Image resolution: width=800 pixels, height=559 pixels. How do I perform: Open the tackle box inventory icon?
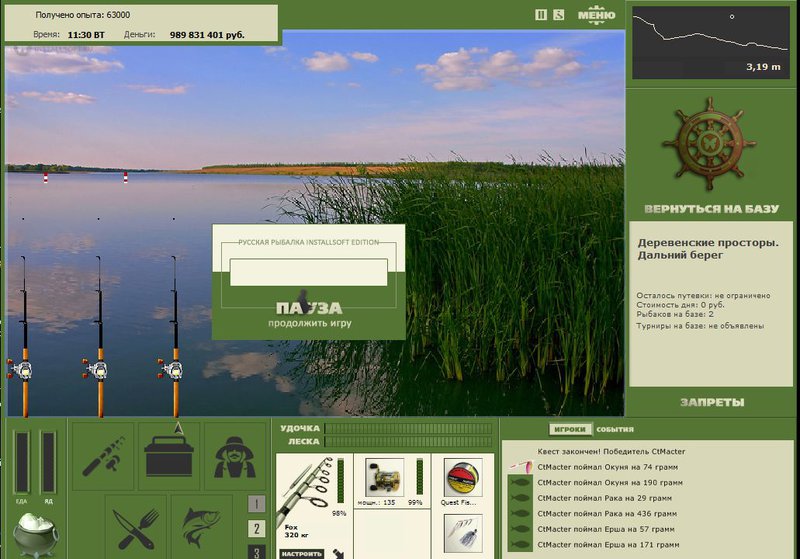pos(169,456)
